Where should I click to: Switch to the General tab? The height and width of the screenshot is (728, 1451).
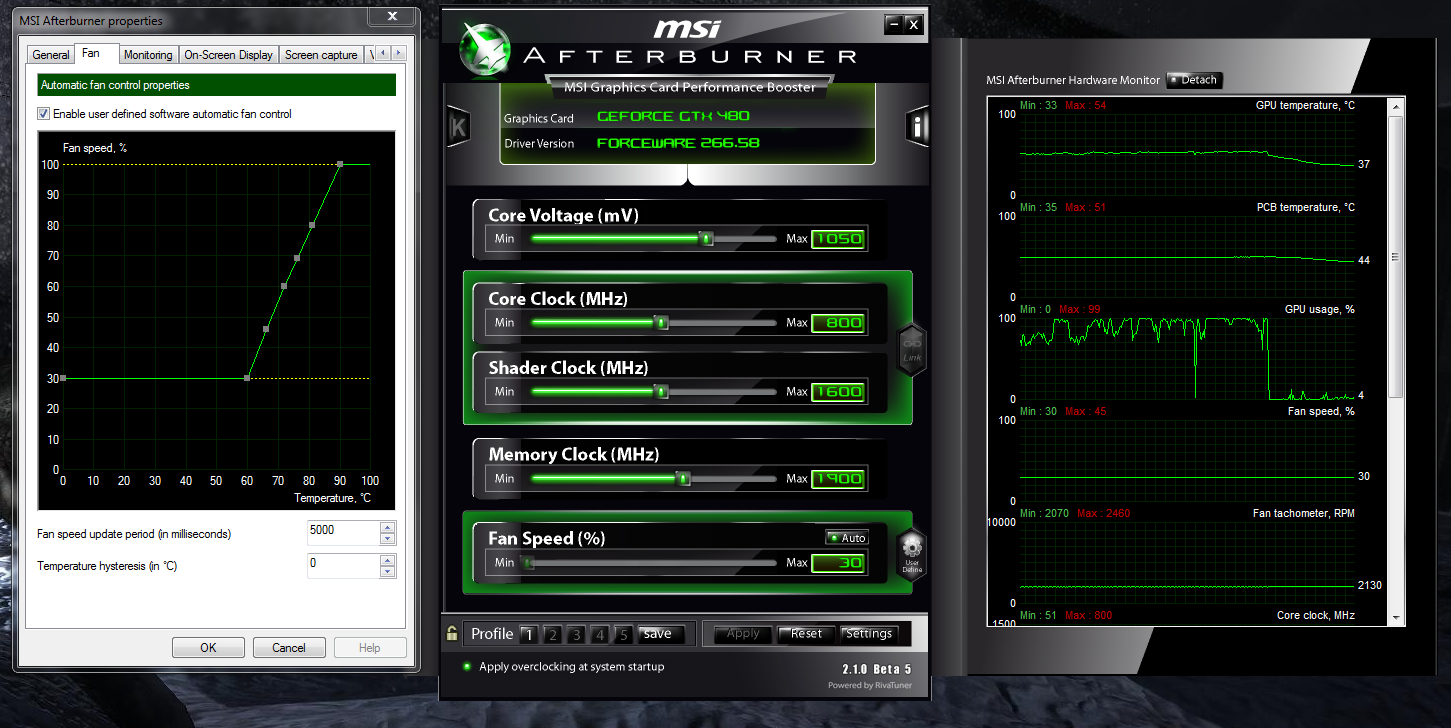[51, 55]
